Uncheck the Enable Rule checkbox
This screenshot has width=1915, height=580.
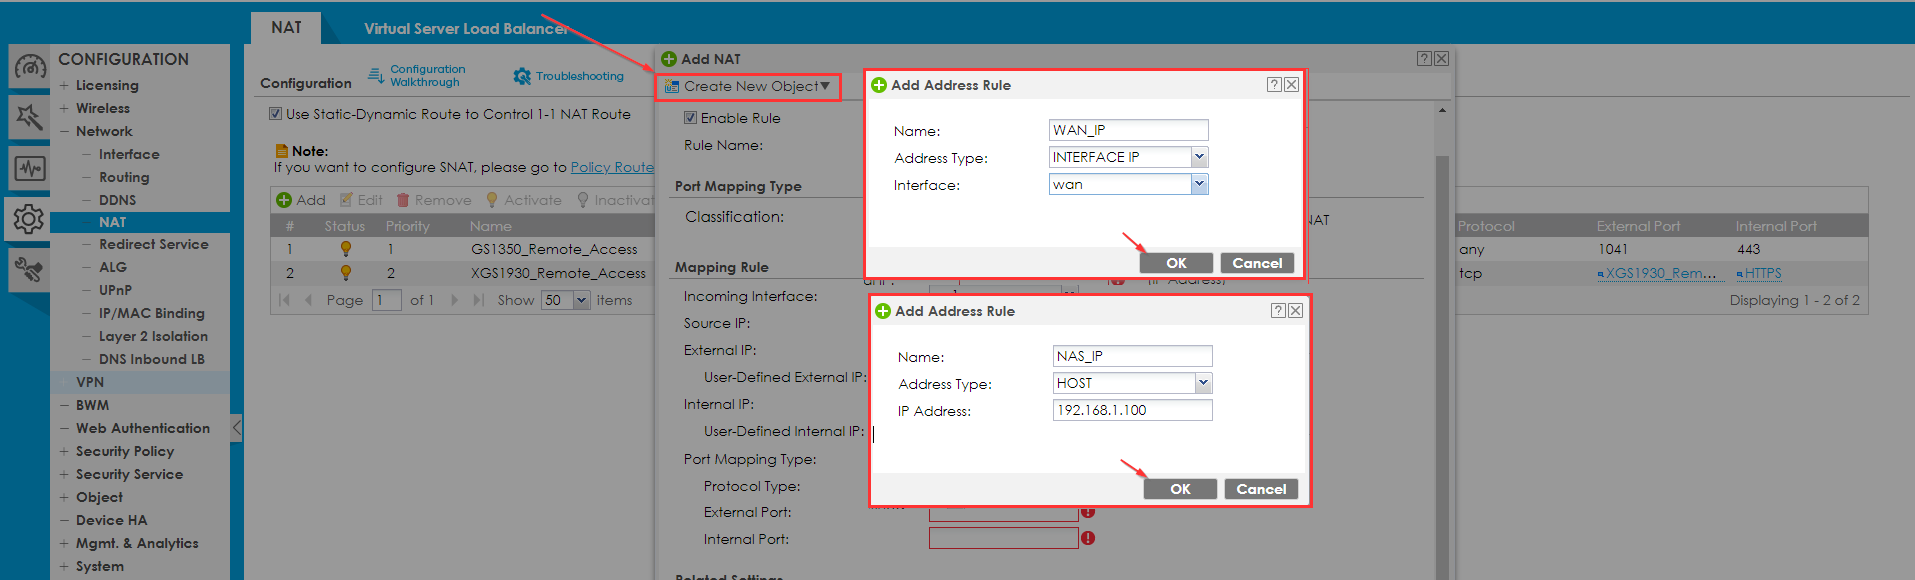(690, 118)
